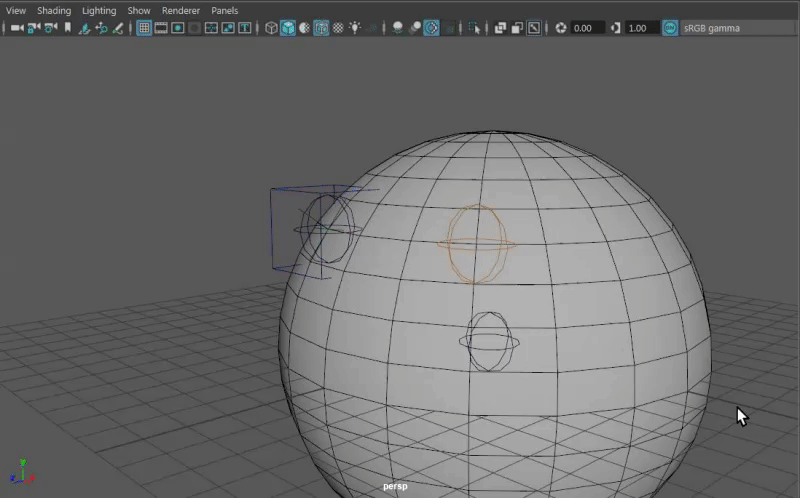Click the XYZ axis orientation gizmo
Screen dimensions: 800x498
[22, 471]
